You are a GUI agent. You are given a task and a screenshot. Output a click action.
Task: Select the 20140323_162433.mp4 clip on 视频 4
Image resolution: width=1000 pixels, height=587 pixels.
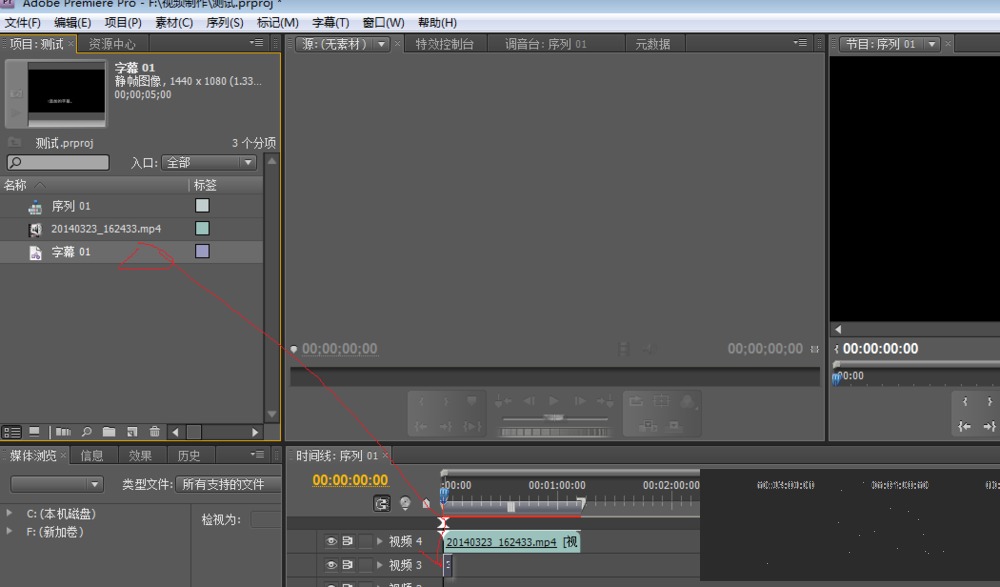coord(512,542)
